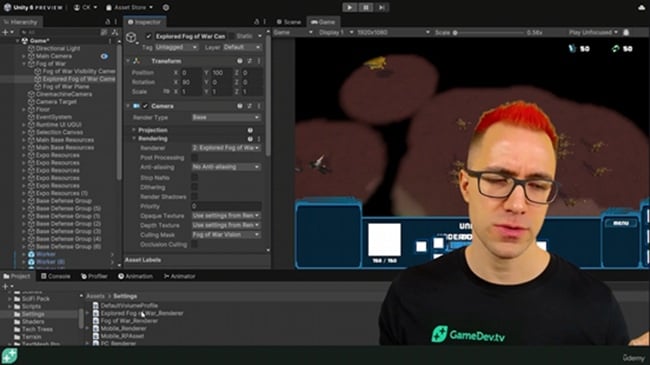The height and width of the screenshot is (365, 650).
Task: Toggle the GameObject active checkbox
Action: [148, 36]
